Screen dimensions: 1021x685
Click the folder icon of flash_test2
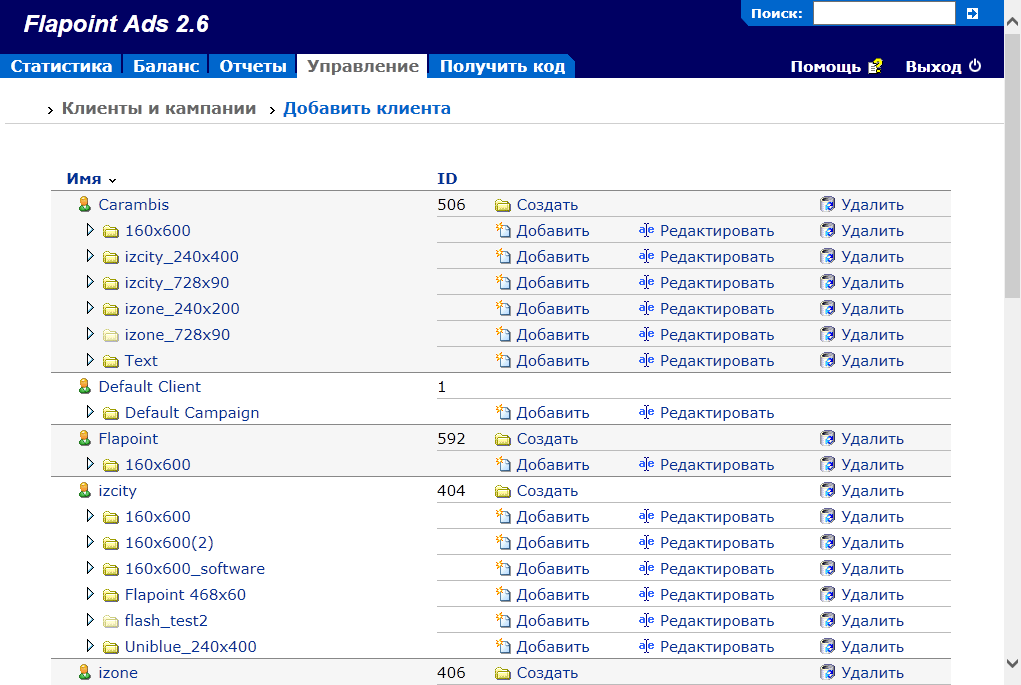coord(111,621)
